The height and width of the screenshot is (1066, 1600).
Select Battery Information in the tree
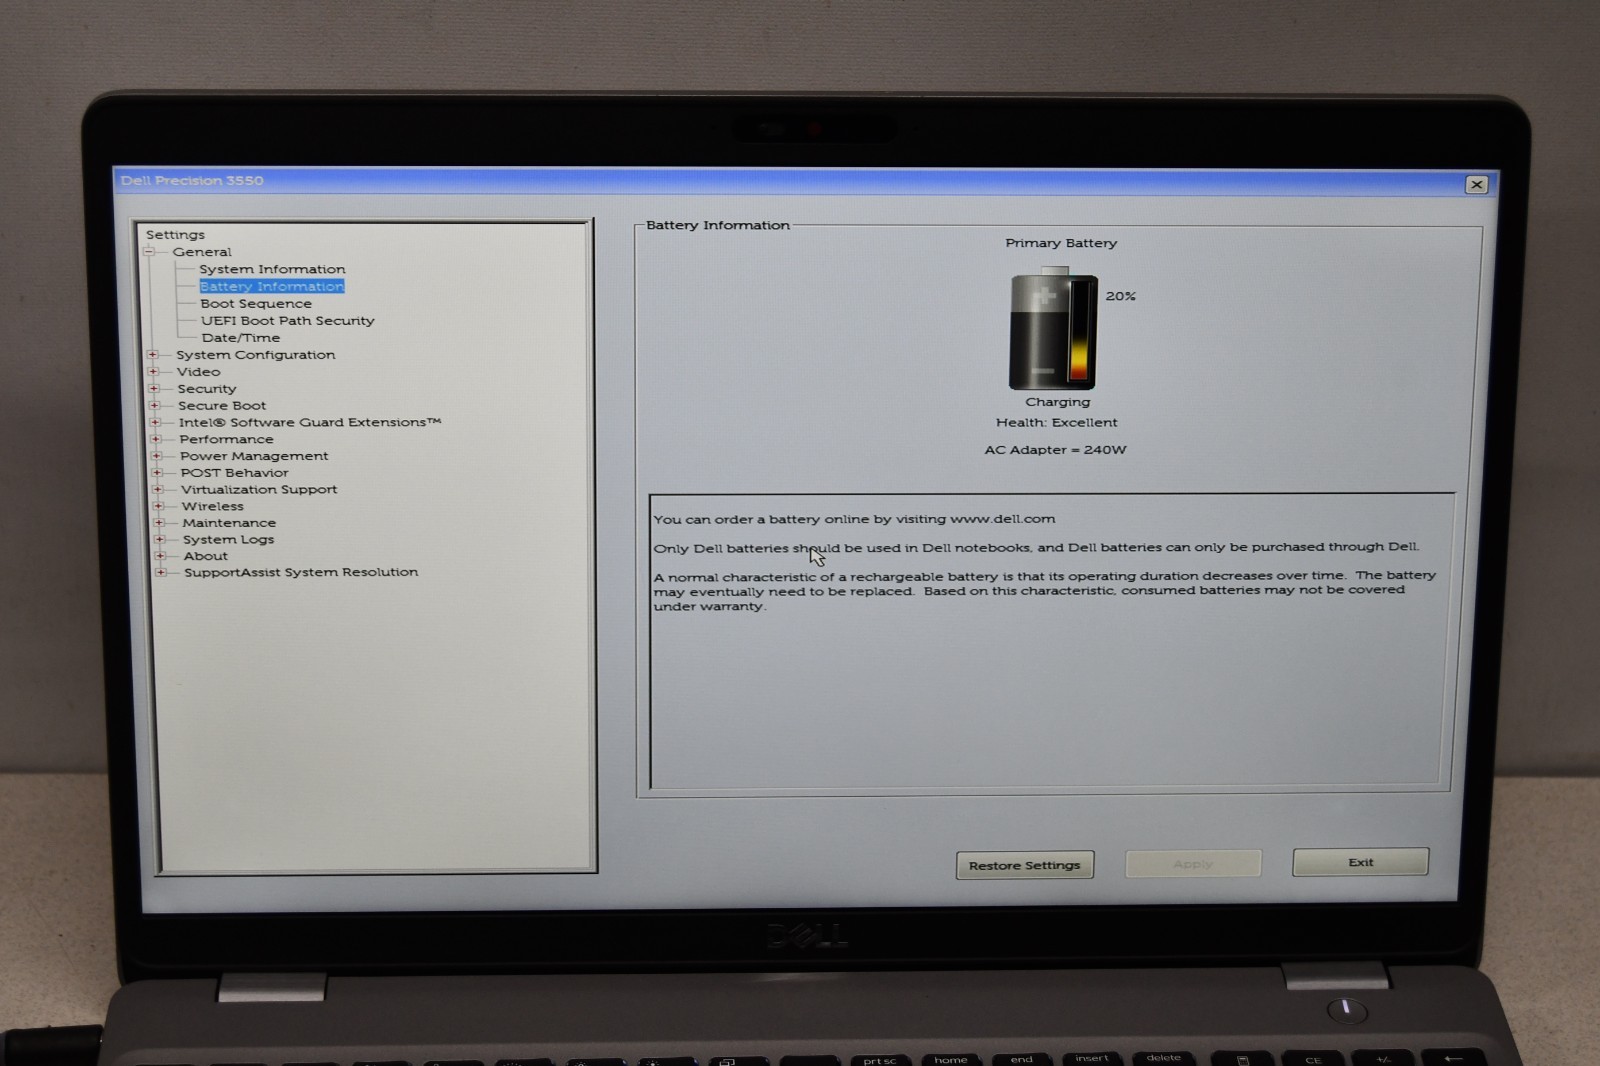coord(272,286)
